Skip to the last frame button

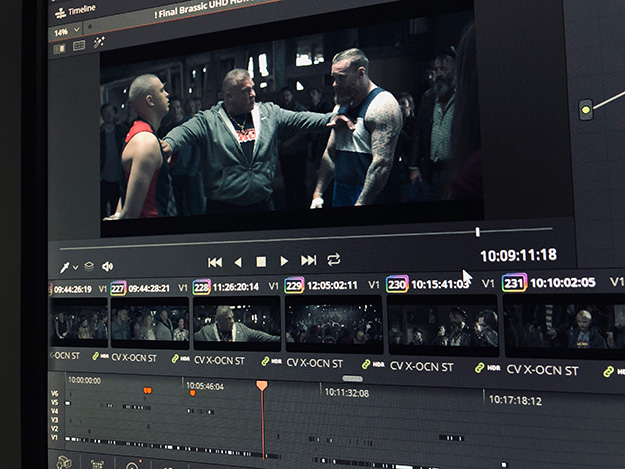309,261
